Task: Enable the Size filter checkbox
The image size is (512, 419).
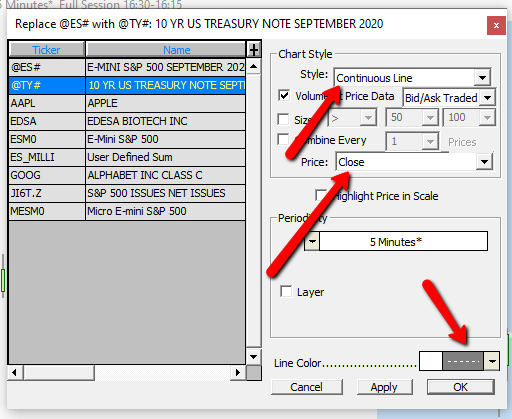Action: click(283, 119)
